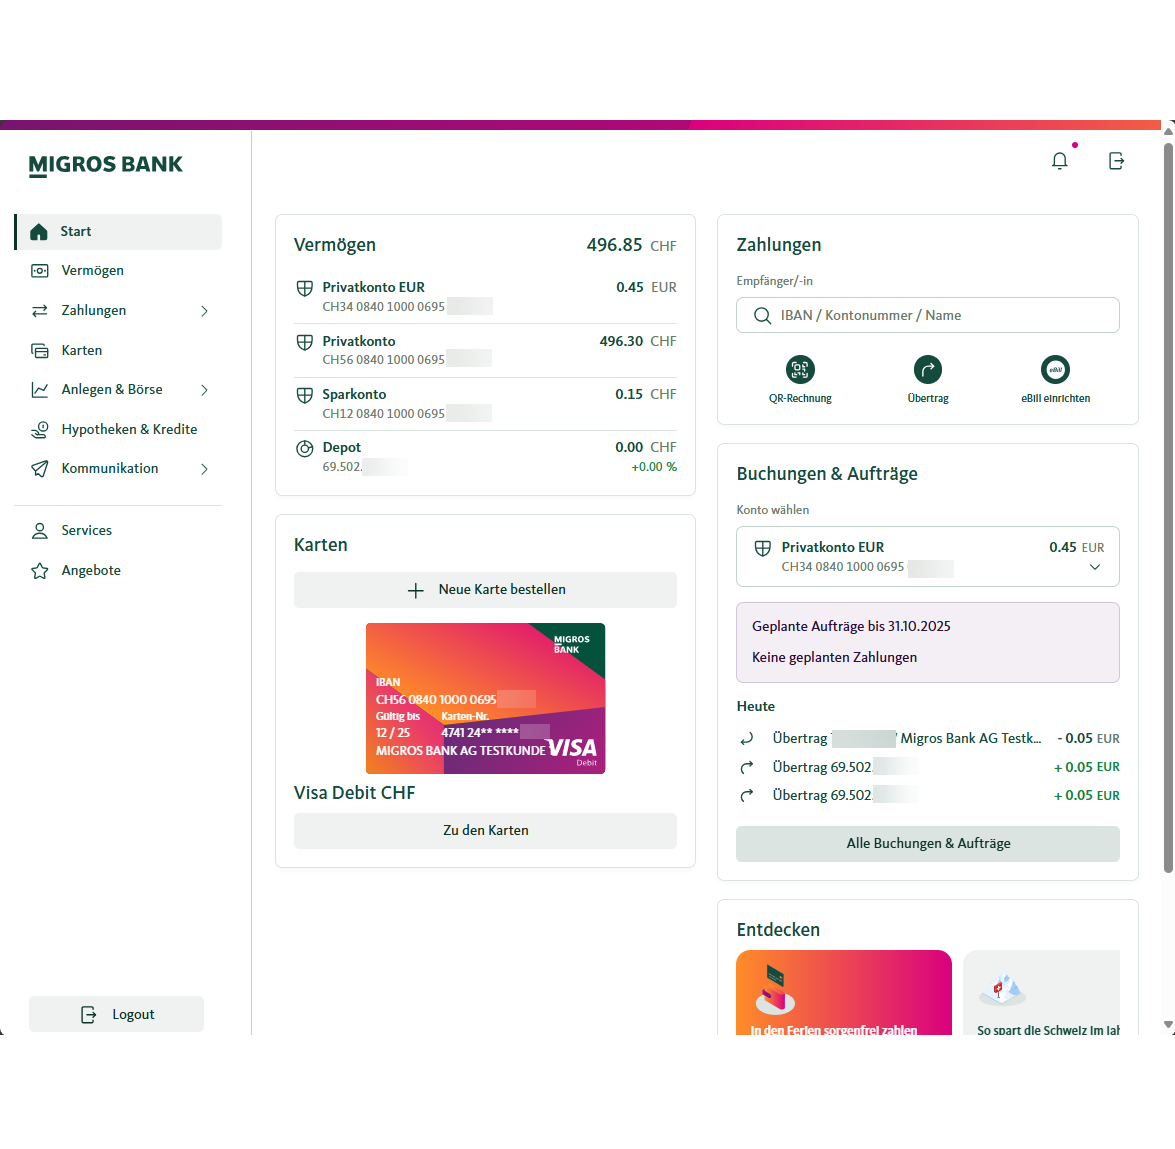1175x1149 pixels.
Task: Click the Migros Bank logo
Action: point(106,165)
